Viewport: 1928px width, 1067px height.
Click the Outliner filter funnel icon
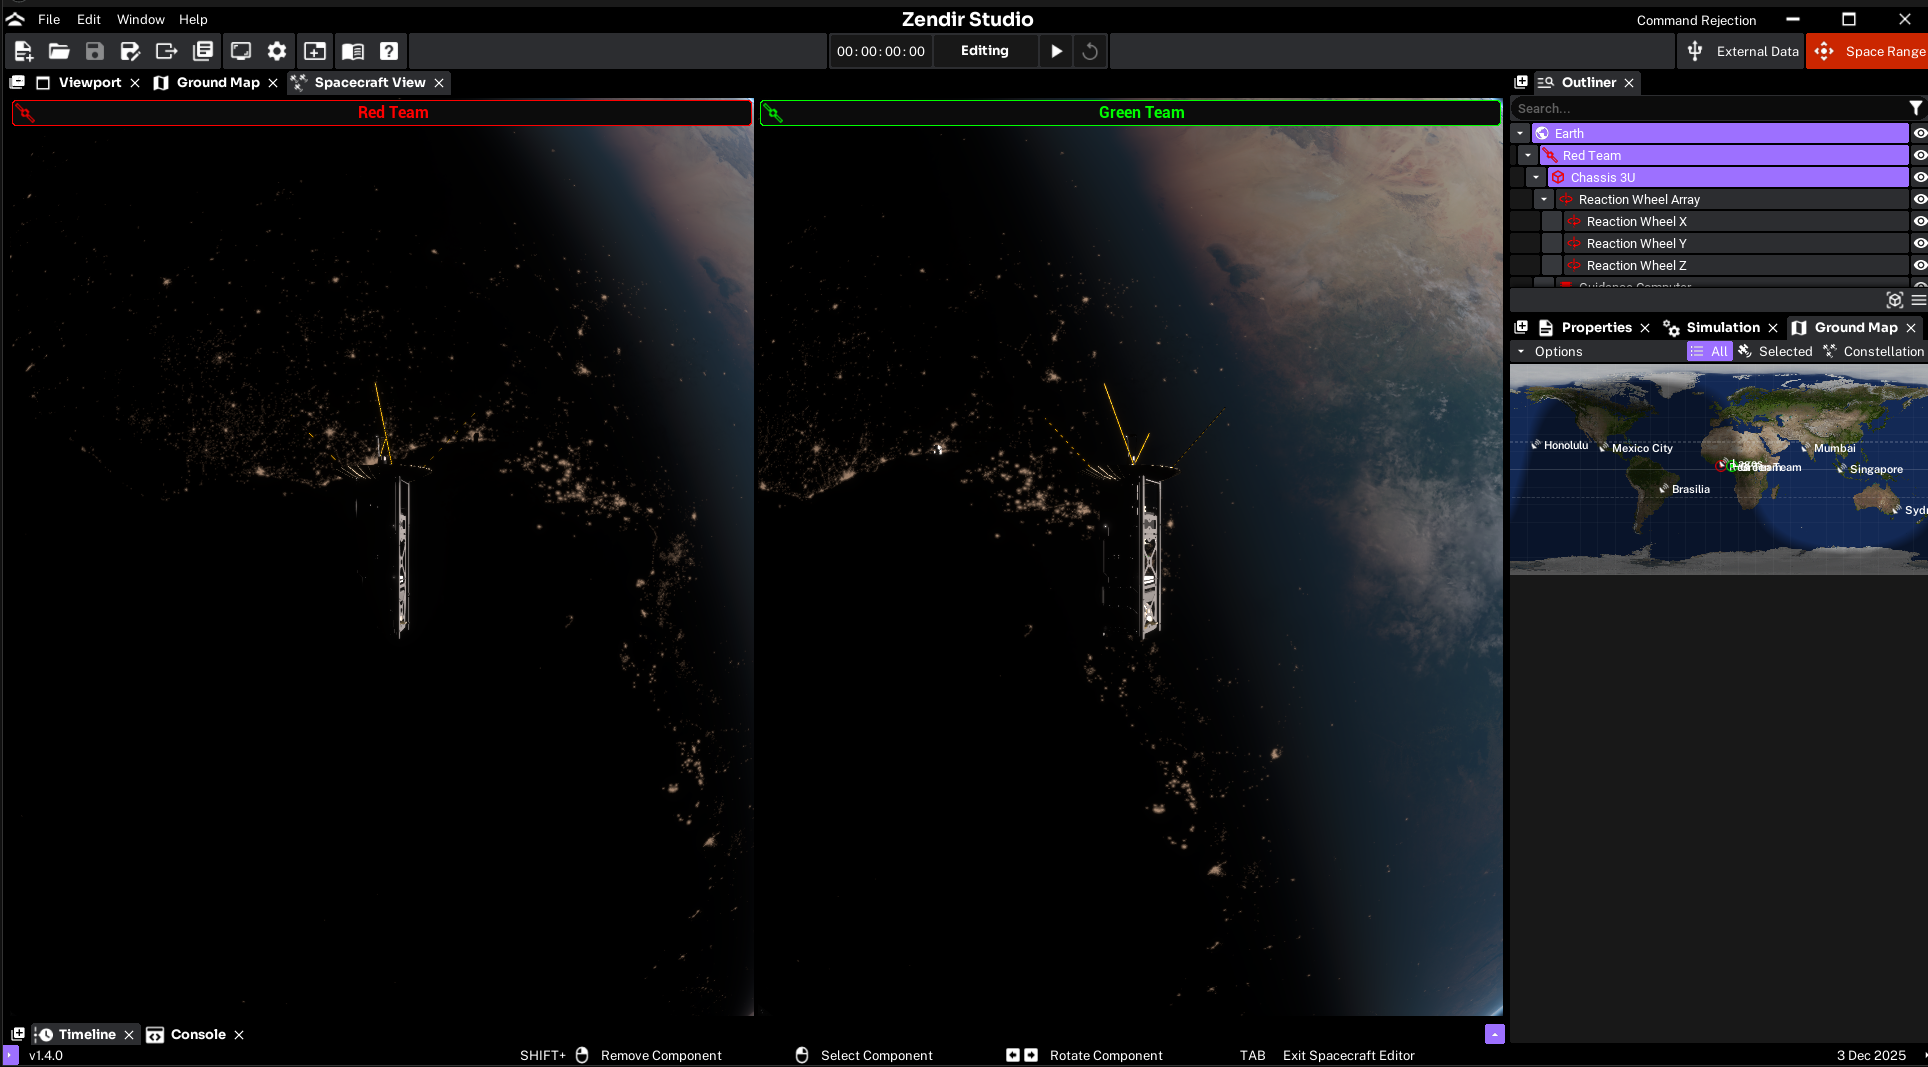tap(1915, 108)
